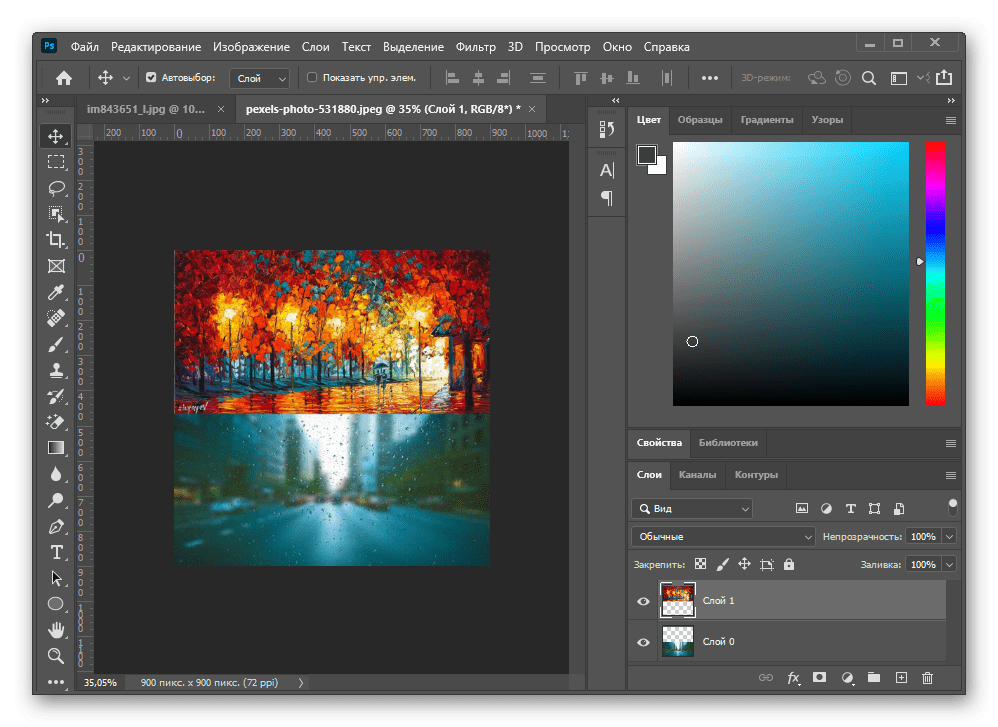This screenshot has height=727, width=998.
Task: Select the Type tool
Action: [56, 553]
